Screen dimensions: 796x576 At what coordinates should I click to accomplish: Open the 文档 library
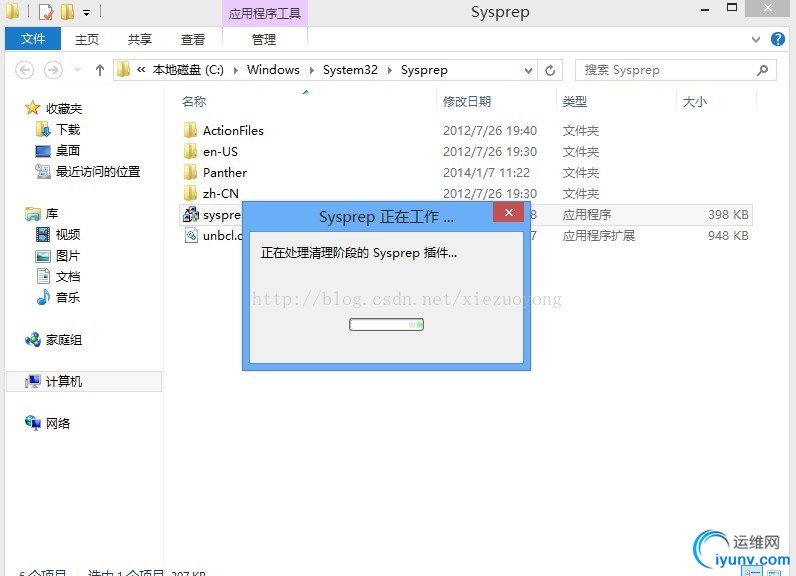68,277
